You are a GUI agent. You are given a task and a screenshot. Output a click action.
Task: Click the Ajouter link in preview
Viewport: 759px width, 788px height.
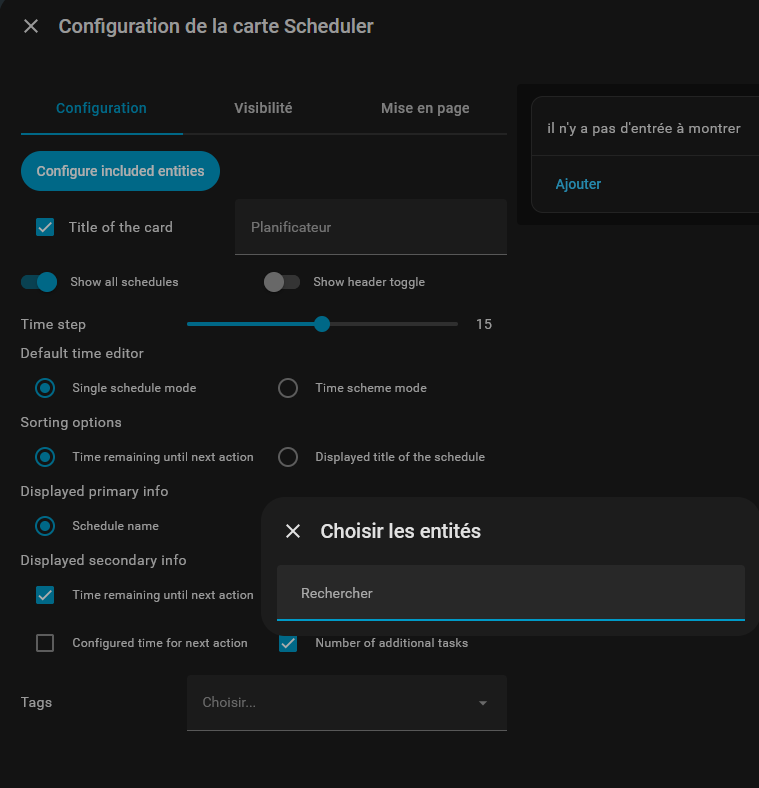pos(578,184)
